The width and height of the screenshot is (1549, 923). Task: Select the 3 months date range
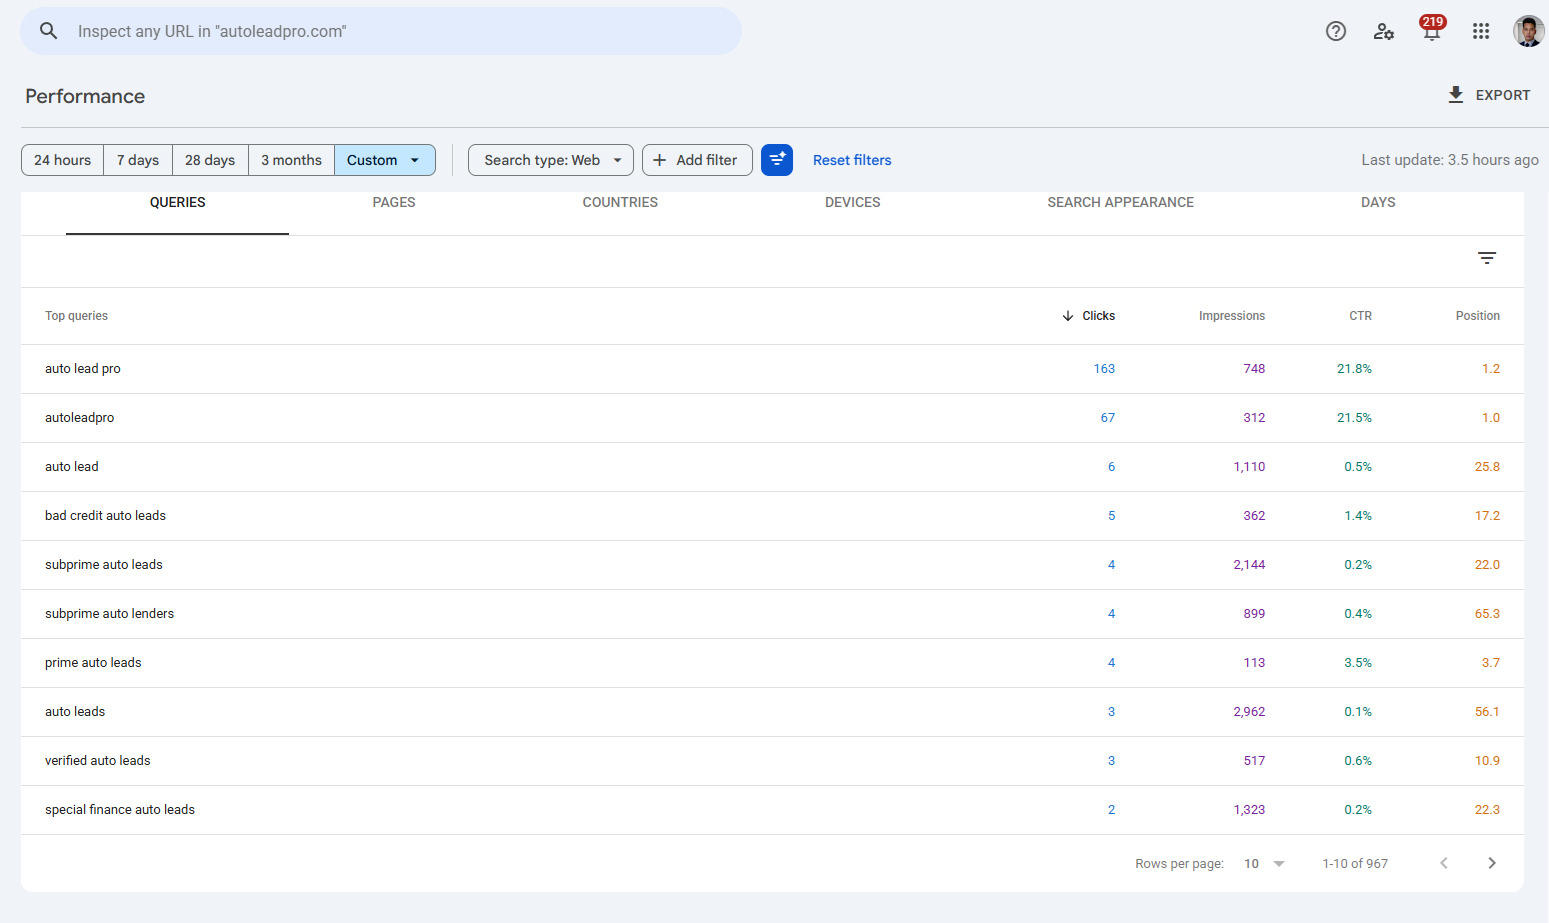click(x=291, y=160)
